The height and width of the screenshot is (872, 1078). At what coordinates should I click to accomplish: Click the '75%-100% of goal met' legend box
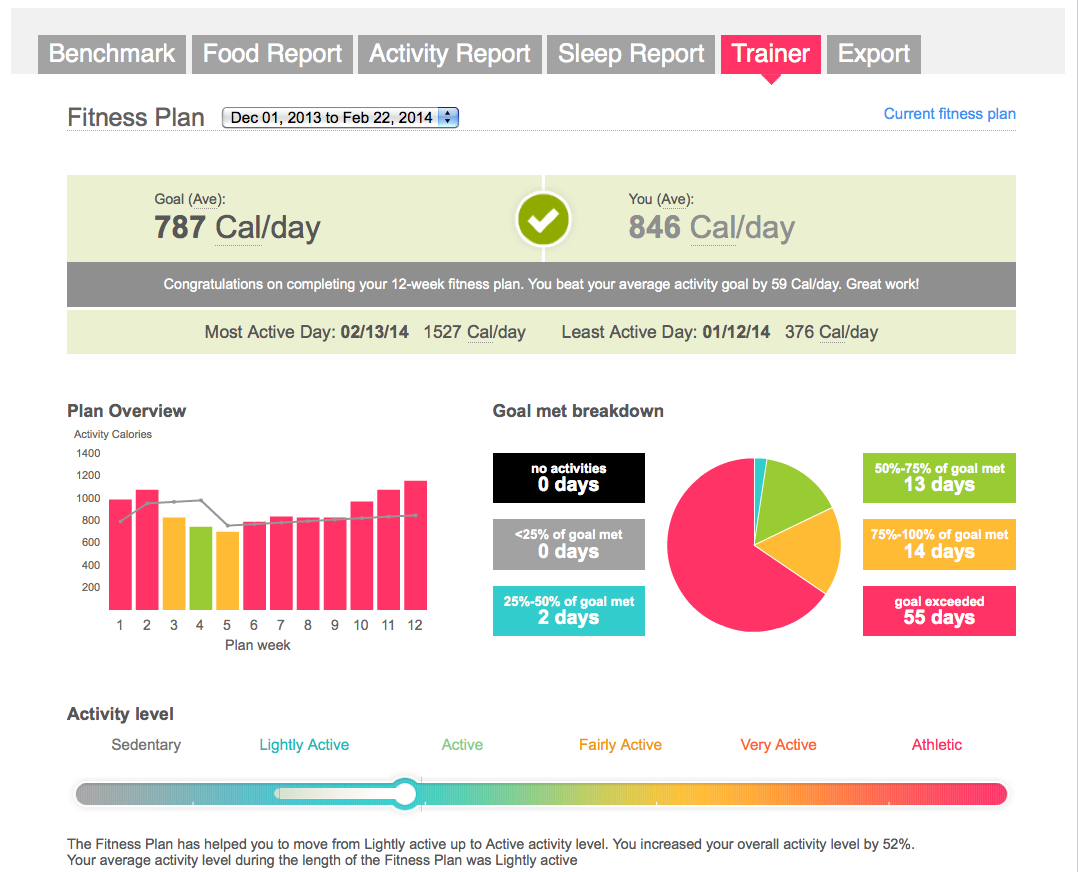tap(939, 544)
